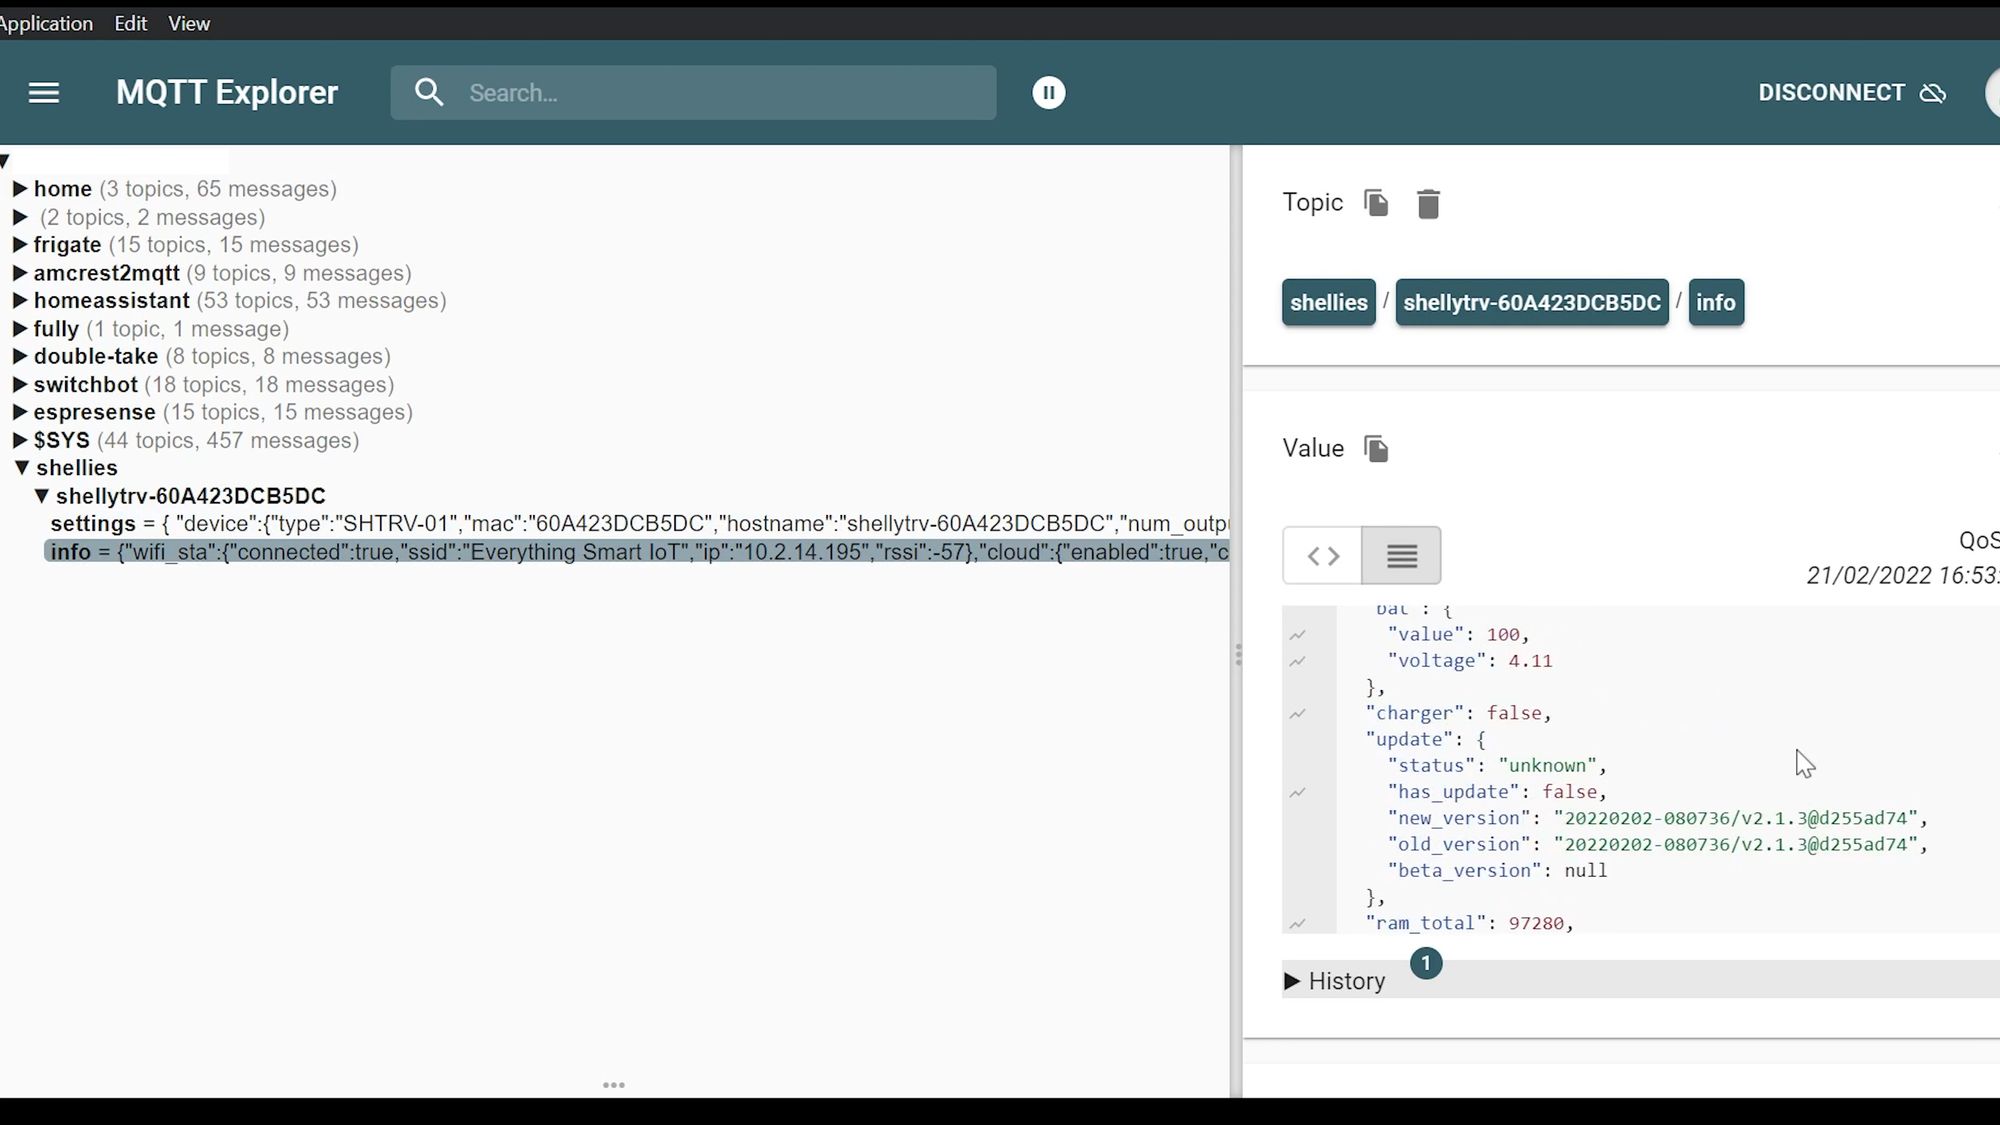Image resolution: width=2000 pixels, height=1125 pixels.
Task: Expand the fully topic
Action: pyautogui.click(x=19, y=329)
